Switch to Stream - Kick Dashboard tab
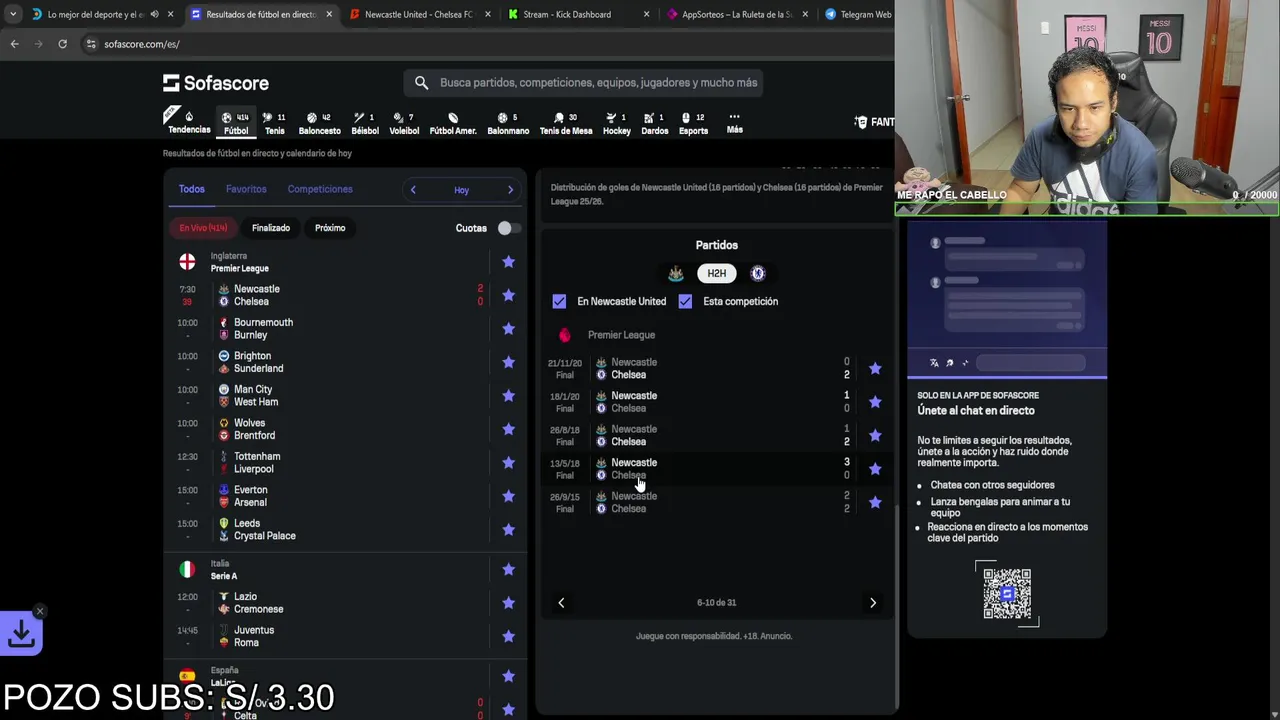The image size is (1280, 720). coord(578,14)
